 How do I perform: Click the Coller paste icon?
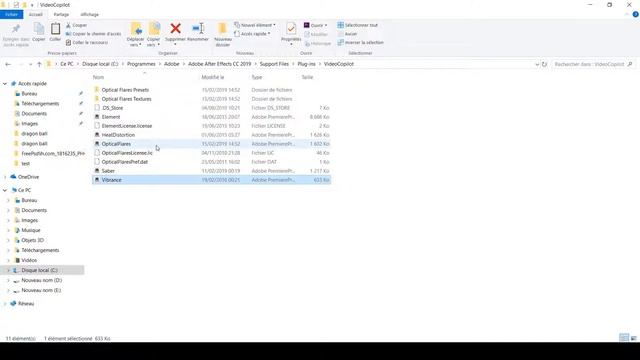(x=55, y=29)
